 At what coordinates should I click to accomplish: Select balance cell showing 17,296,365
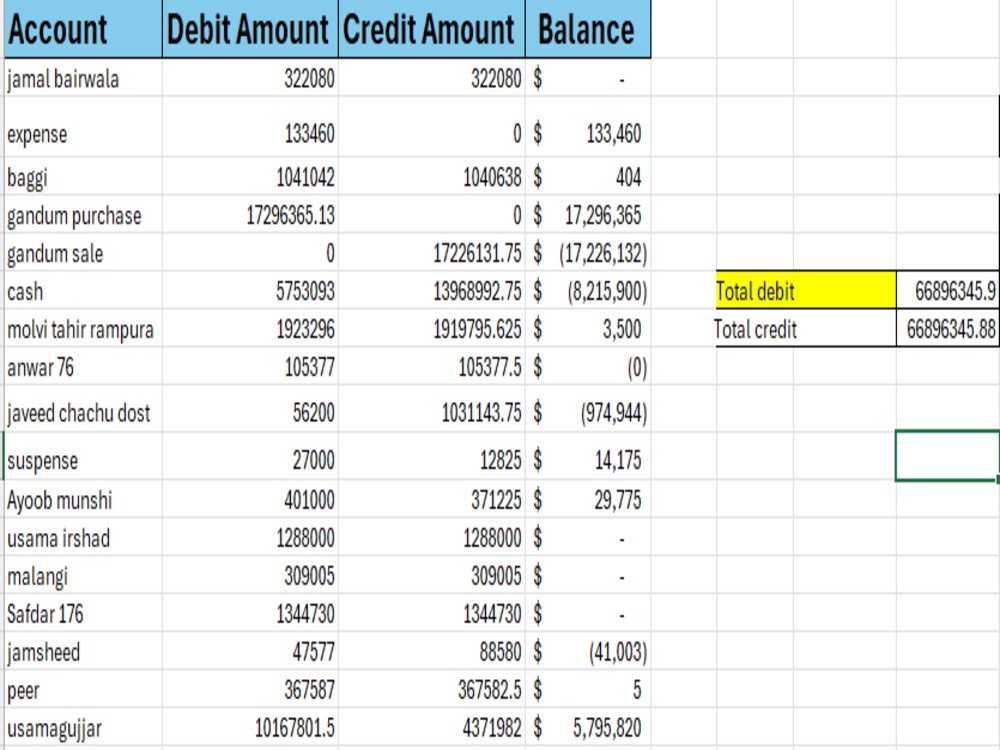click(x=588, y=214)
